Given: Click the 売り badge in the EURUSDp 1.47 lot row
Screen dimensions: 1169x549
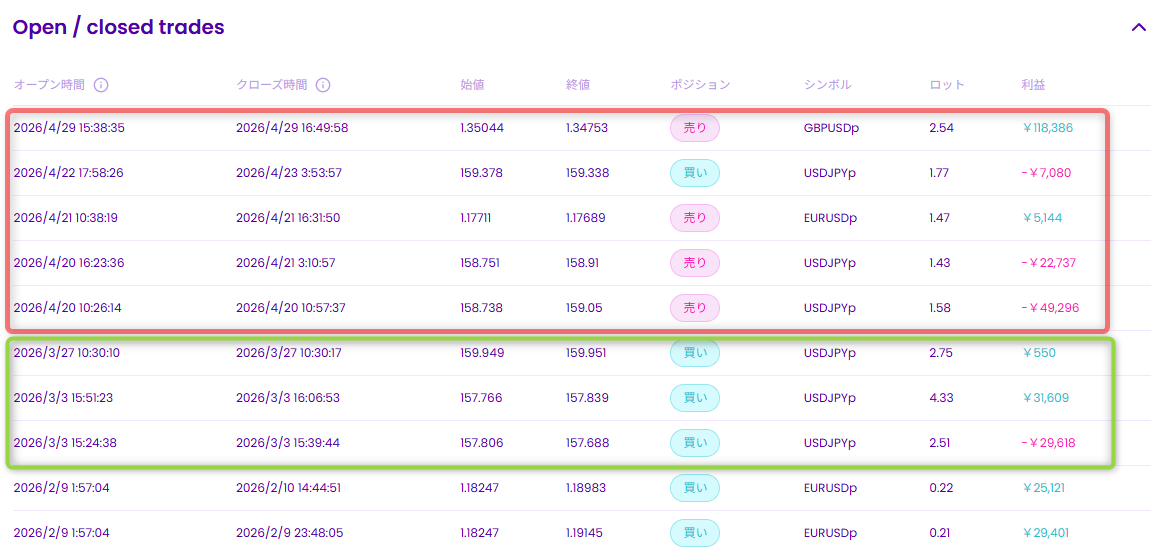Looking at the screenshot, I should coord(695,218).
